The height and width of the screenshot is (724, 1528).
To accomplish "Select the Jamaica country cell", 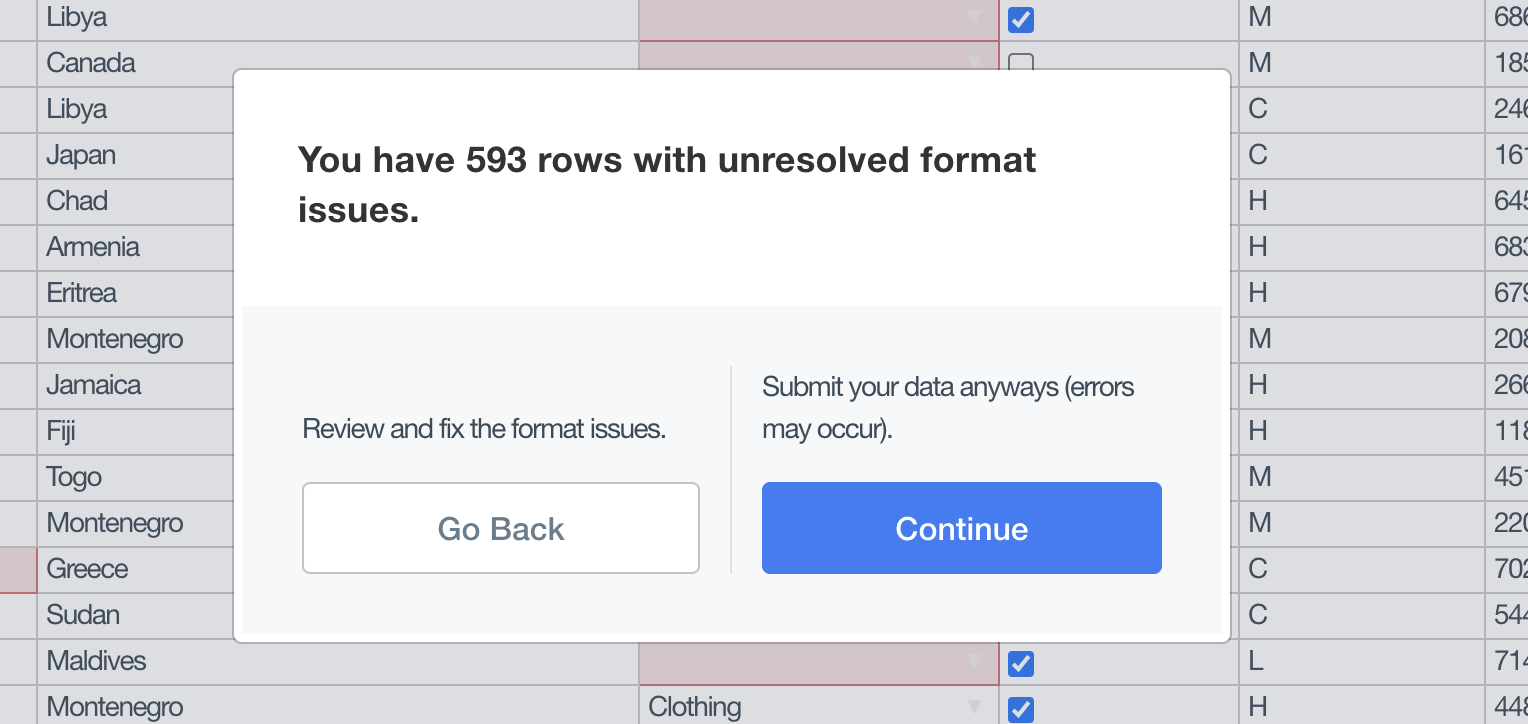I will [120, 385].
